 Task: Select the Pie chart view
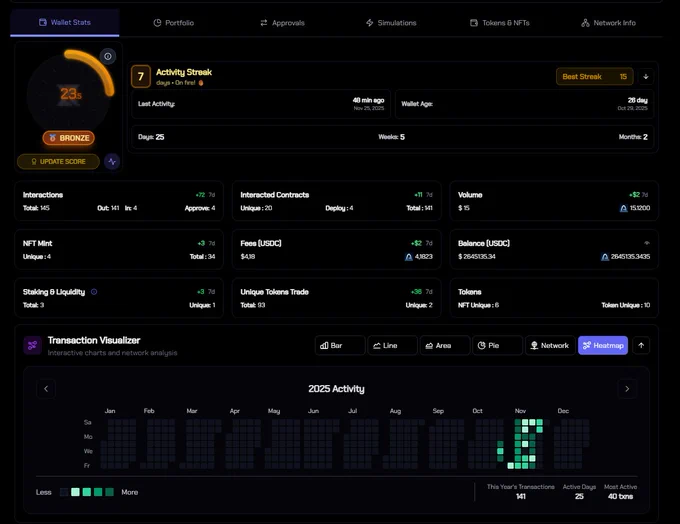point(497,345)
